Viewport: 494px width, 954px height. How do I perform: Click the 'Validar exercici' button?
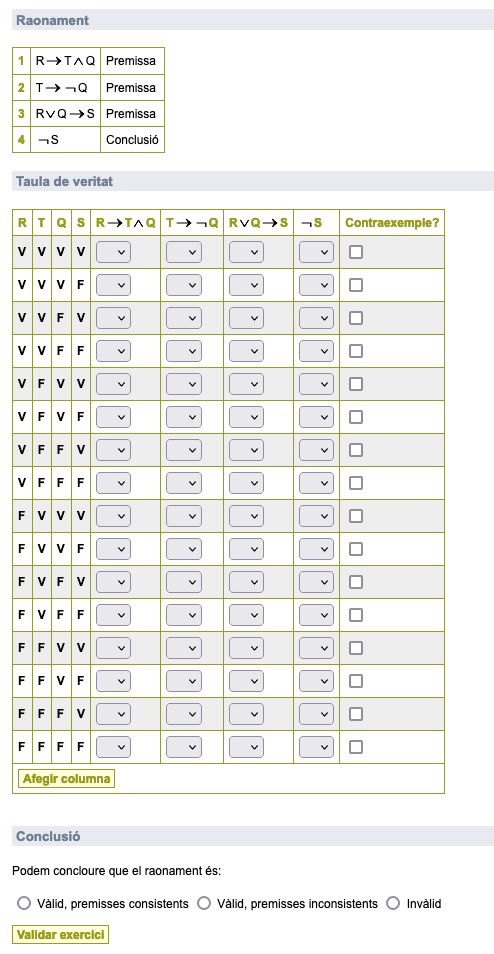pos(60,935)
